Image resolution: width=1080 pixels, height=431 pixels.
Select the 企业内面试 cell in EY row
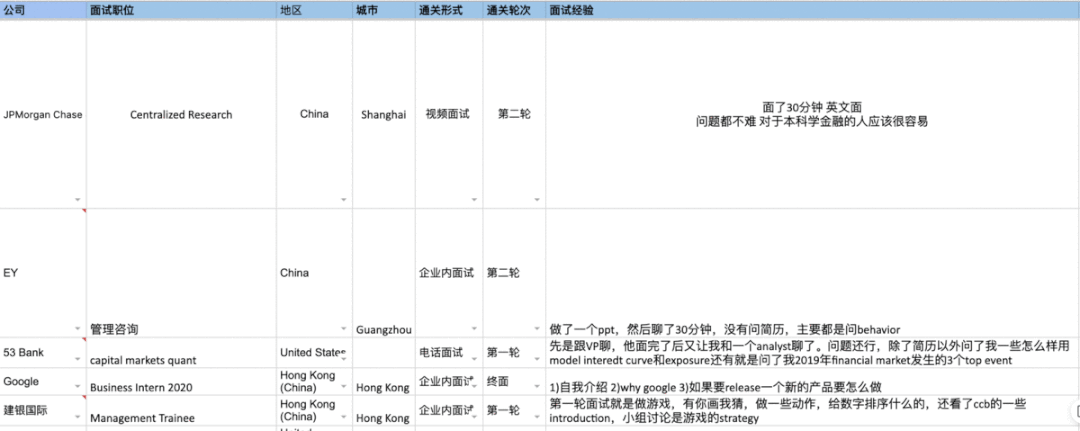[448, 273]
